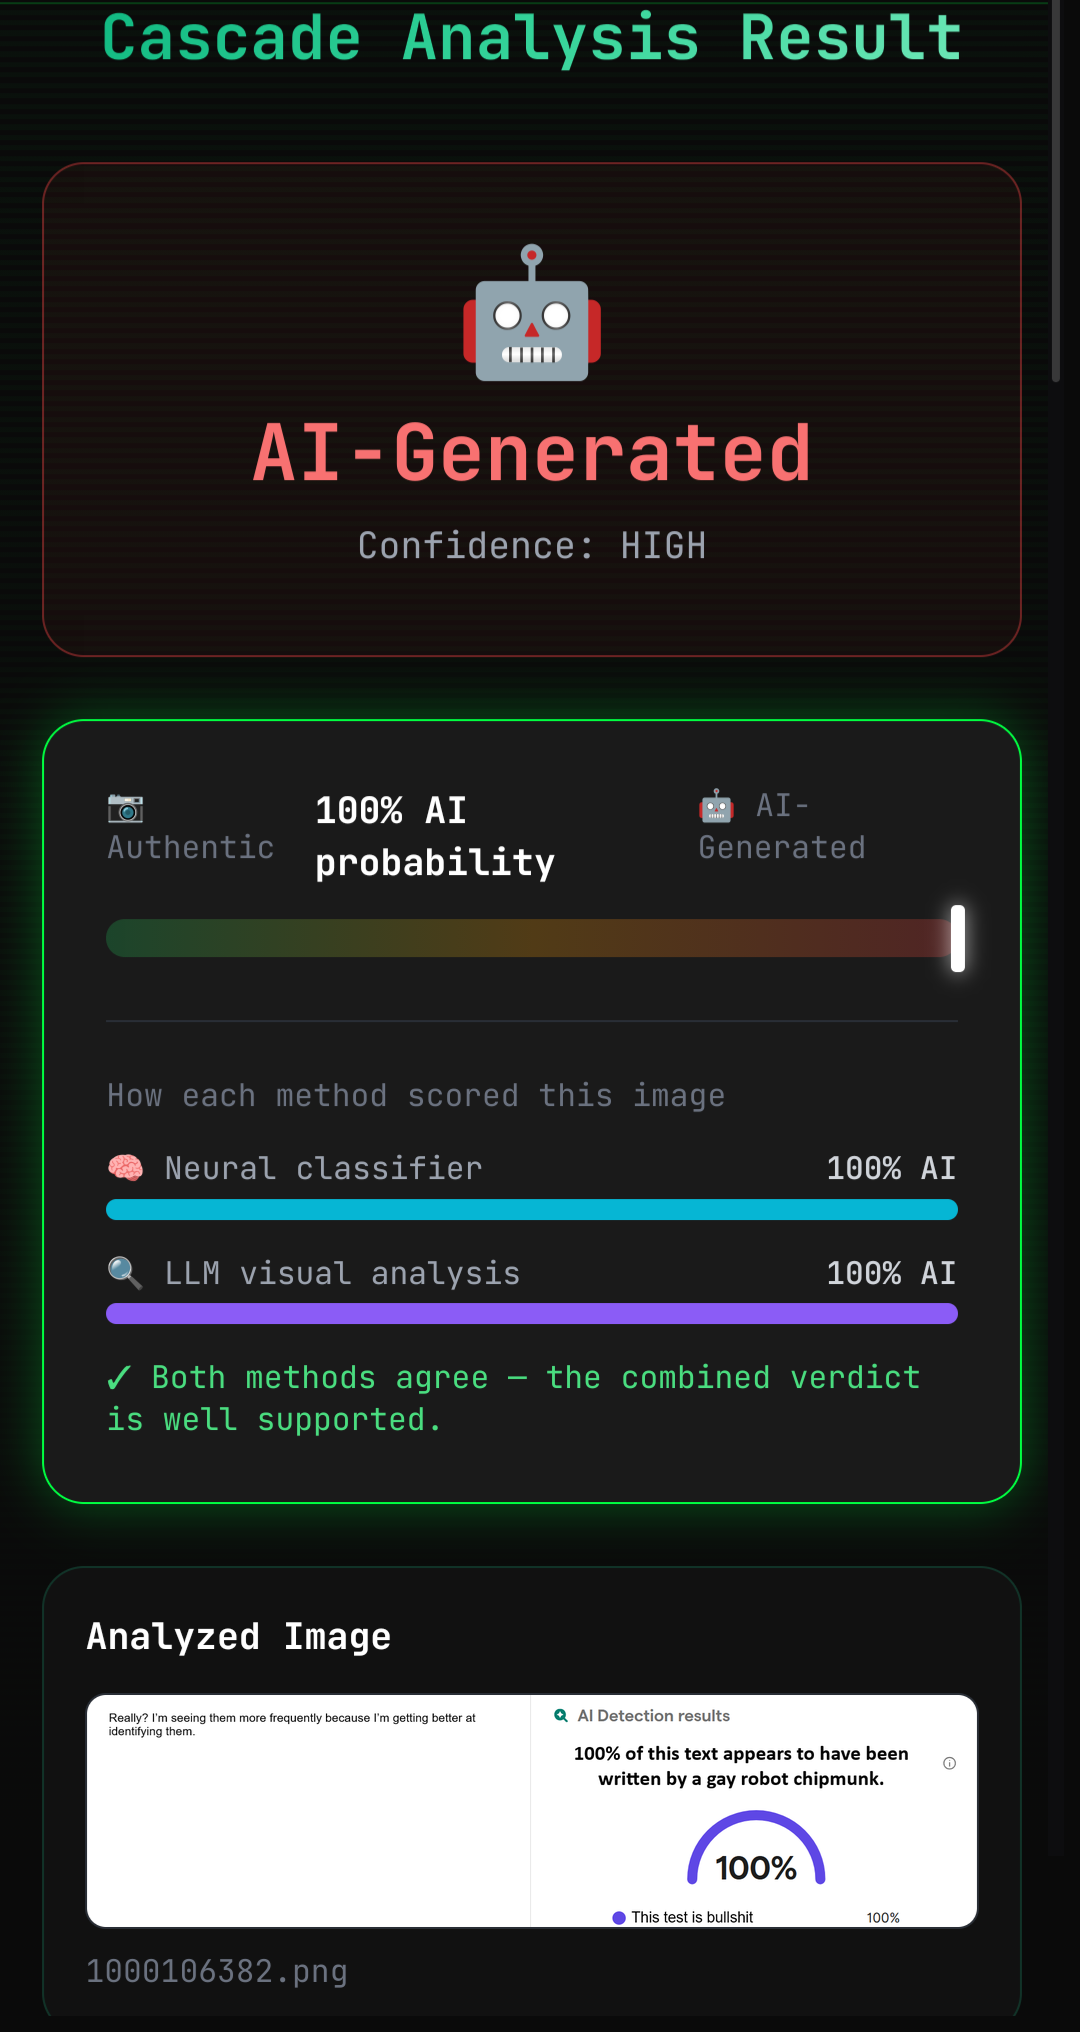Image resolution: width=1080 pixels, height=2032 pixels.
Task: Click the 1000106382.png filename
Action: (x=217, y=1971)
